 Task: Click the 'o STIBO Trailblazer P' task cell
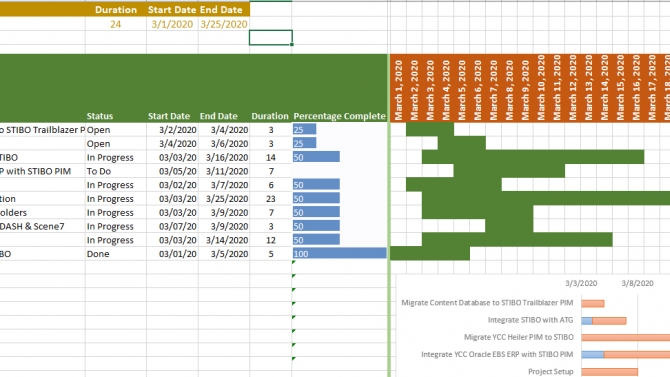point(42,130)
